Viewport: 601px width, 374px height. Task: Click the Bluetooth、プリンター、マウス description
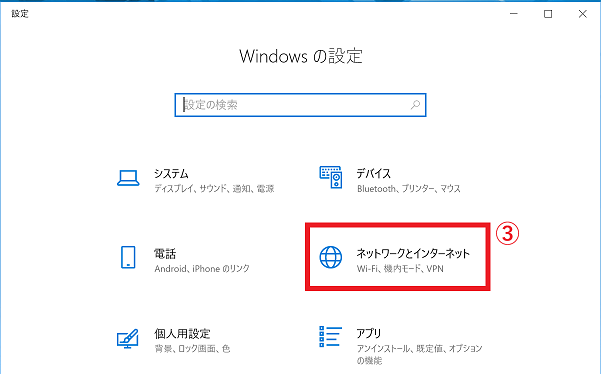(x=409, y=189)
